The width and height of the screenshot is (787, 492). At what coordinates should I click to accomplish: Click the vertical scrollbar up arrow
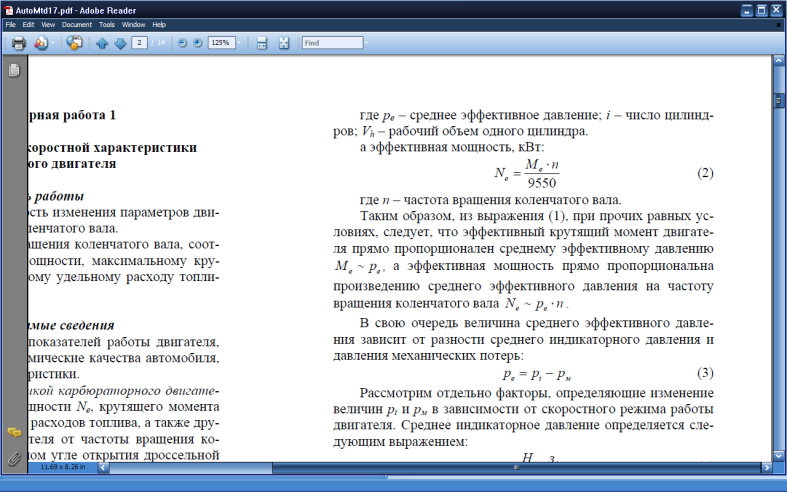pos(778,61)
